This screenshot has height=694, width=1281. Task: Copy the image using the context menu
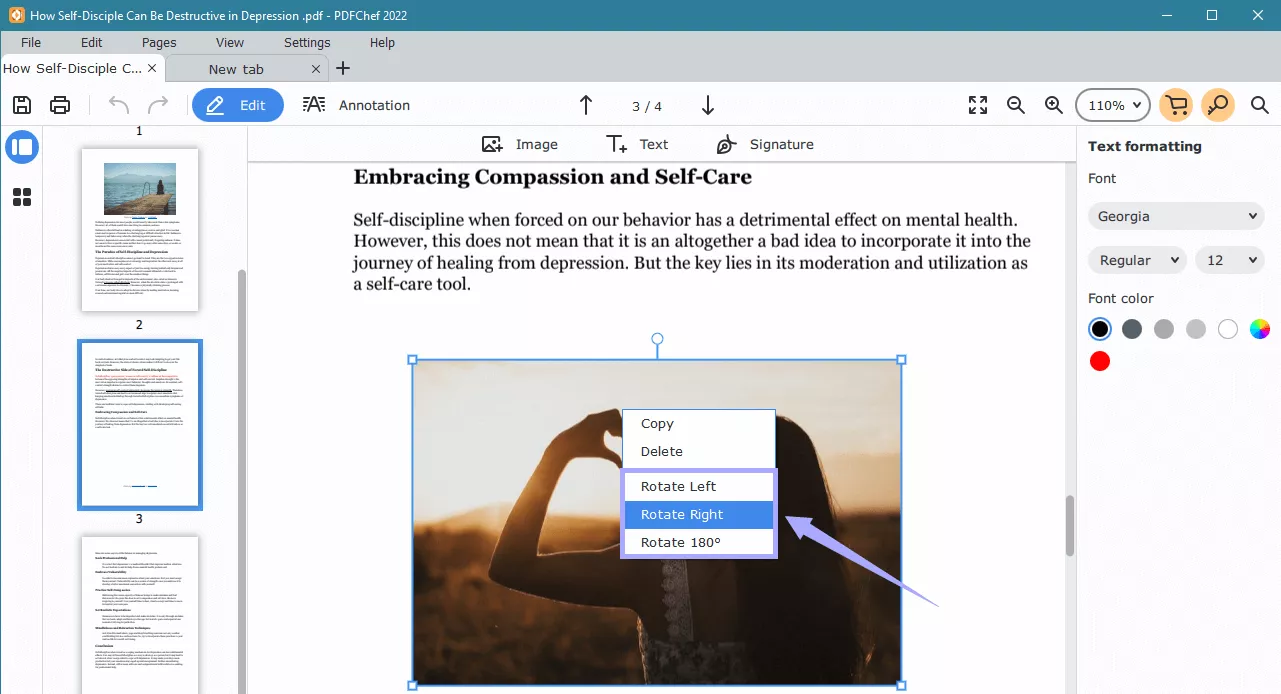click(657, 423)
